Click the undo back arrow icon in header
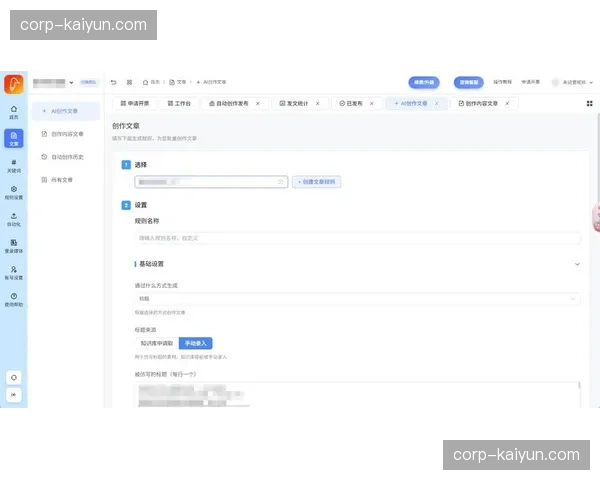Viewport: 600px width, 480px height. (x=113, y=82)
